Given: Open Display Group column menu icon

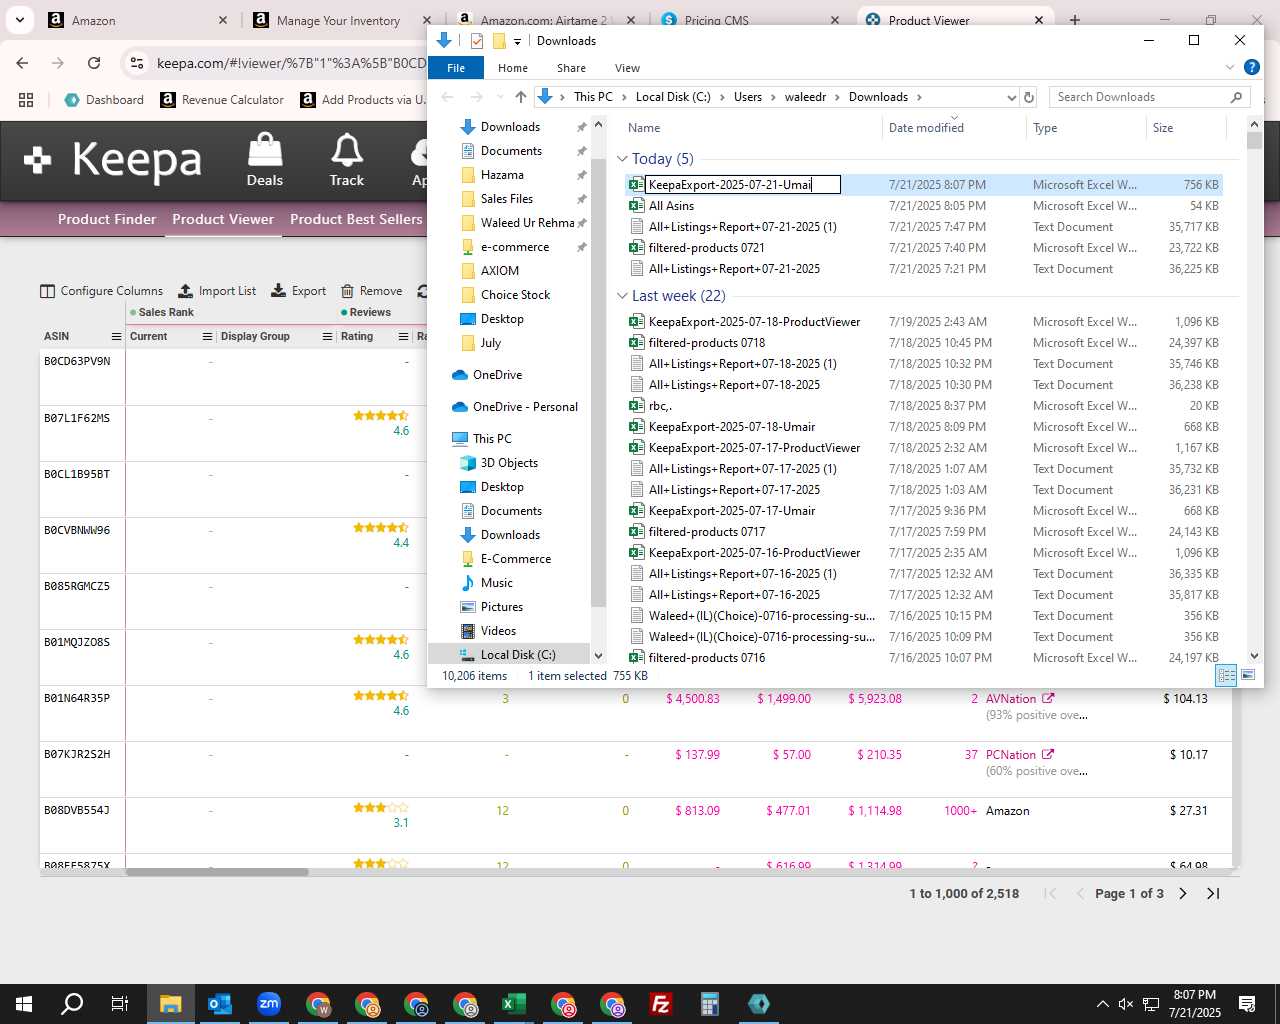Looking at the screenshot, I should (x=327, y=336).
